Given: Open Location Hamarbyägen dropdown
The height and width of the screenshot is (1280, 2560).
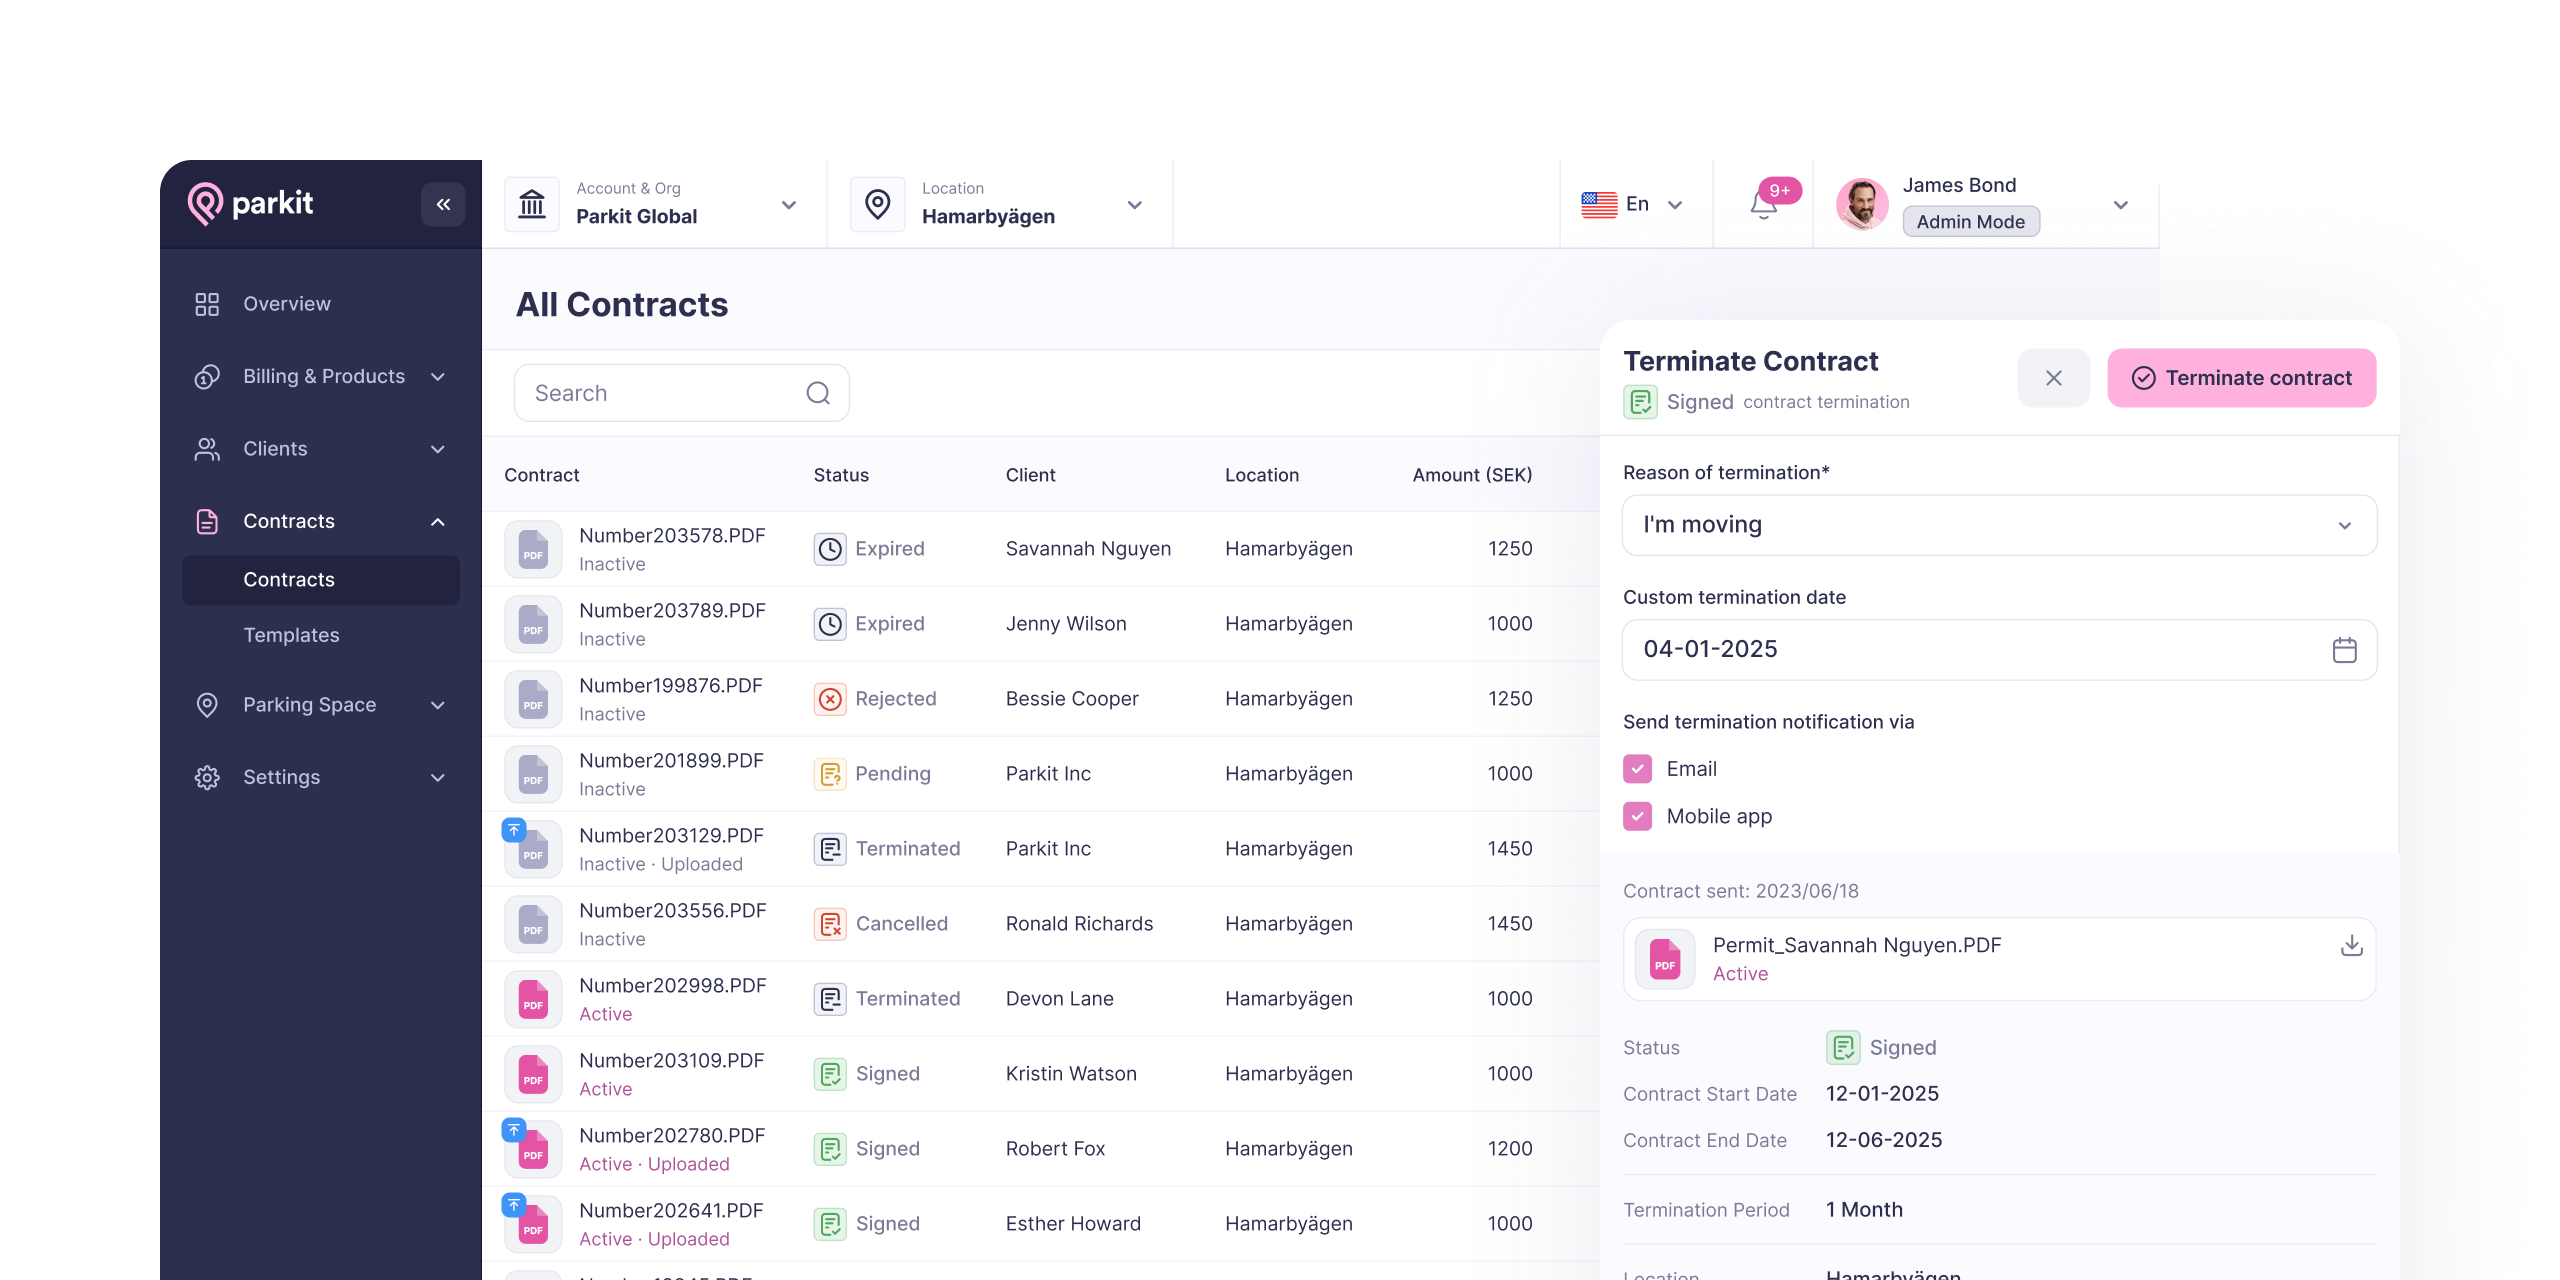Looking at the screenshot, I should [x=1135, y=205].
